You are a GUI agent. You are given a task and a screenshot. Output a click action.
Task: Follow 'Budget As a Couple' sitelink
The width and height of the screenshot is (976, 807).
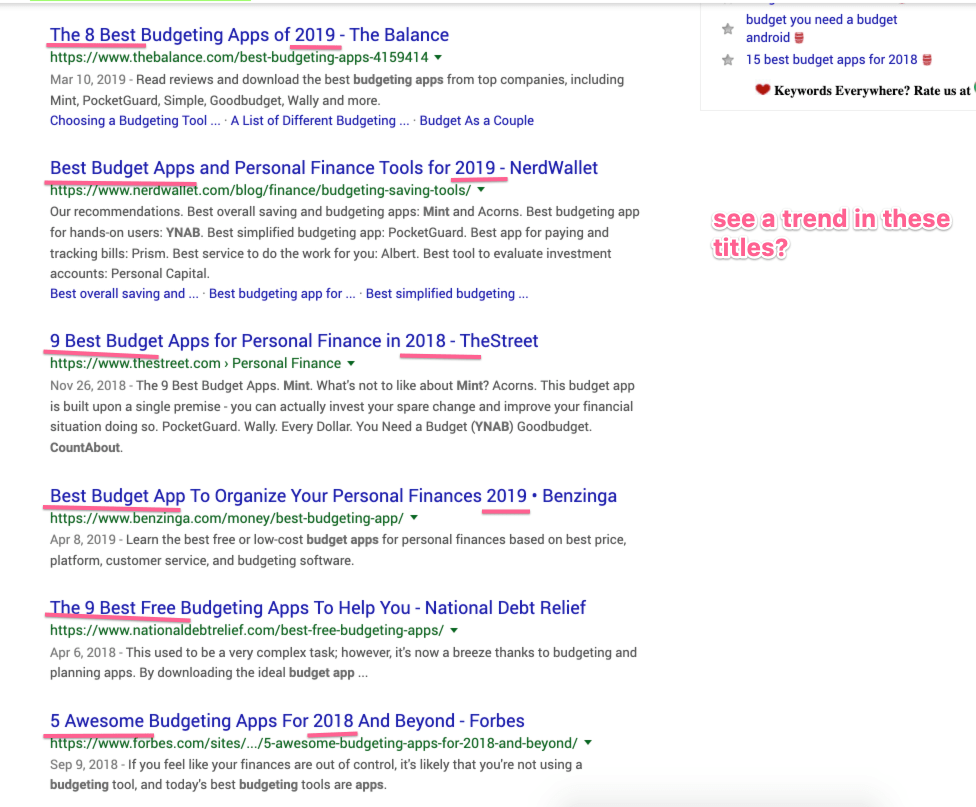[x=476, y=121]
